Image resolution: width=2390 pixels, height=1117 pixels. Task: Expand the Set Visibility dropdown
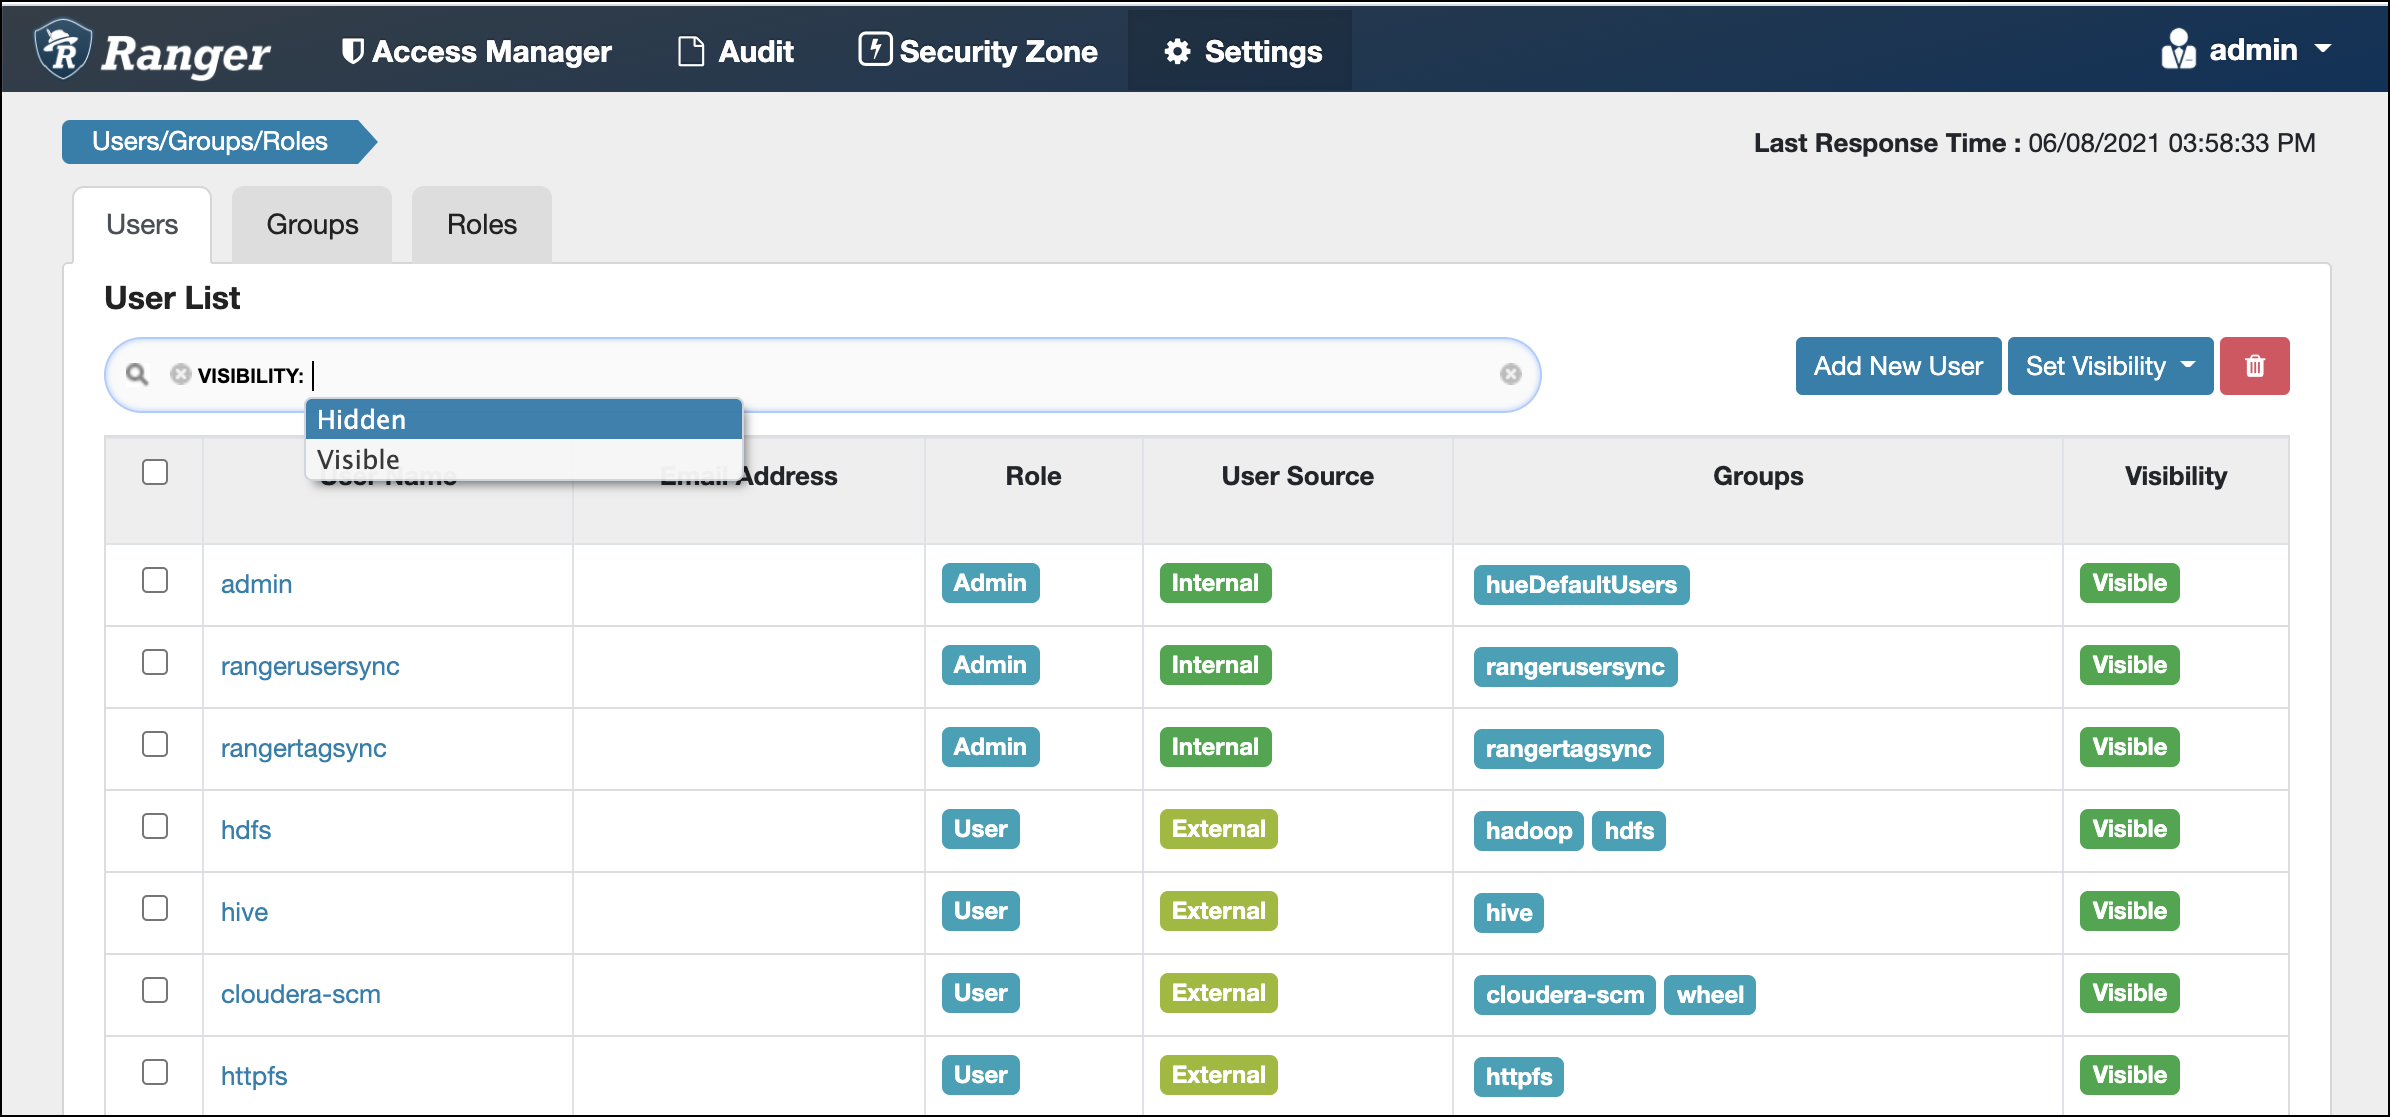2109,366
